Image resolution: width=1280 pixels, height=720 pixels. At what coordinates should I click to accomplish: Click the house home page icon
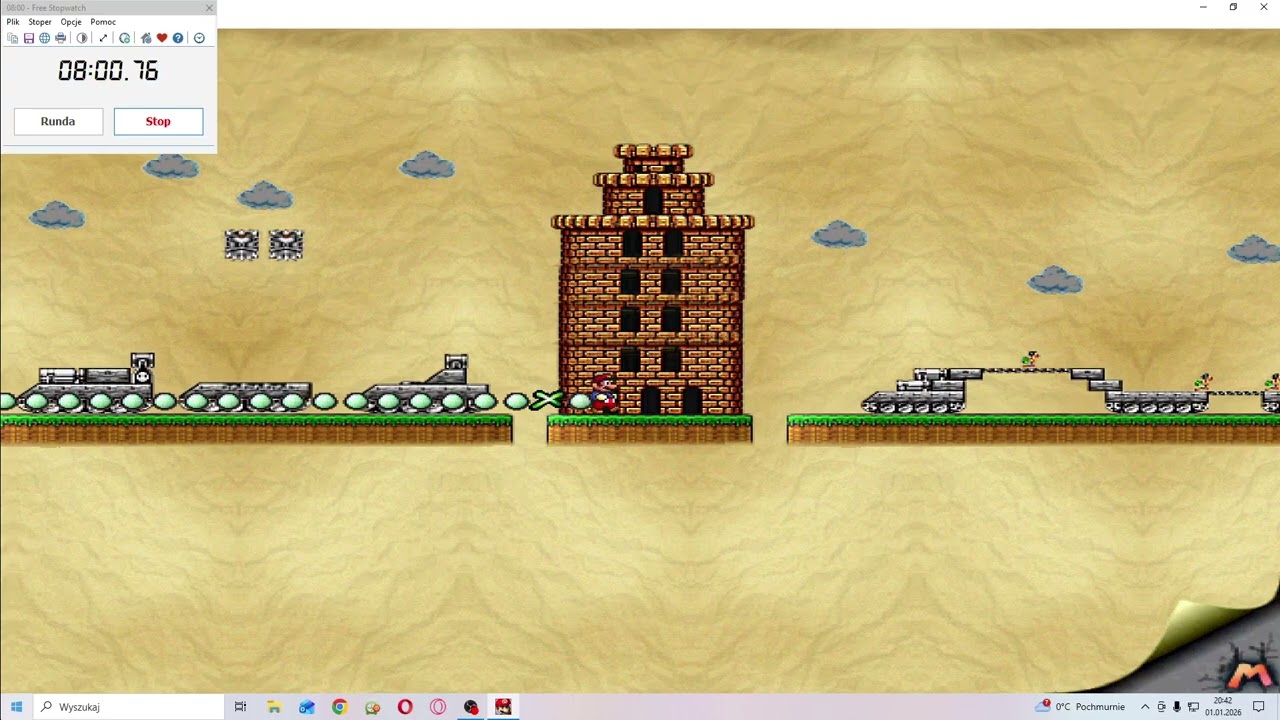(x=146, y=38)
